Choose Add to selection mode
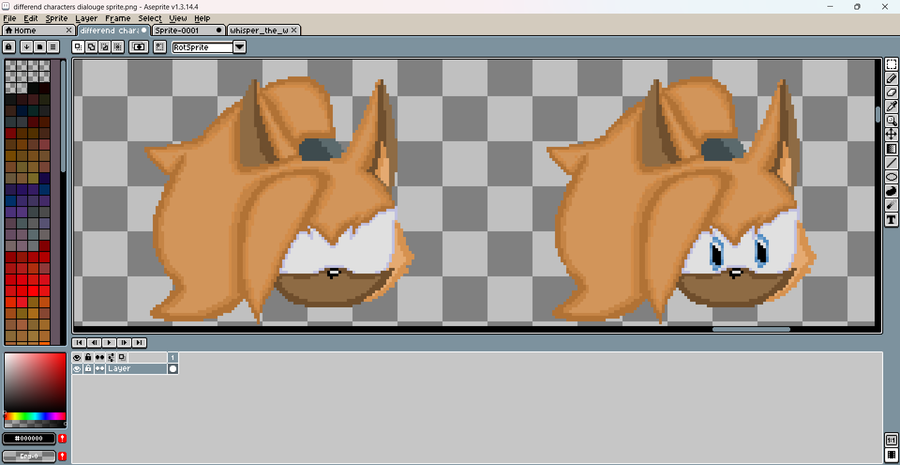The height and width of the screenshot is (465, 900). coord(91,47)
